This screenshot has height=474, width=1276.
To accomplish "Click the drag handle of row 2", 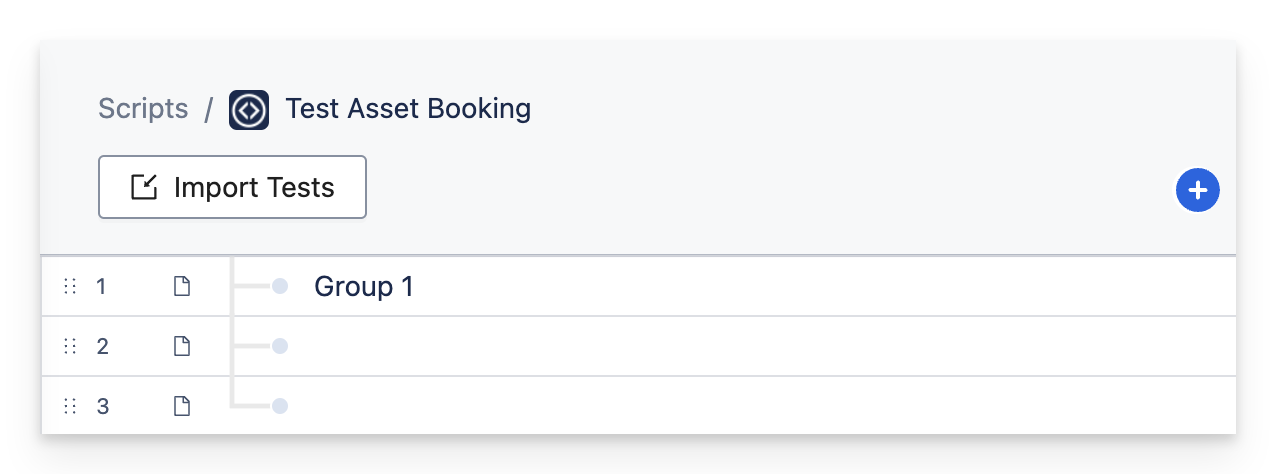I will tap(70, 347).
